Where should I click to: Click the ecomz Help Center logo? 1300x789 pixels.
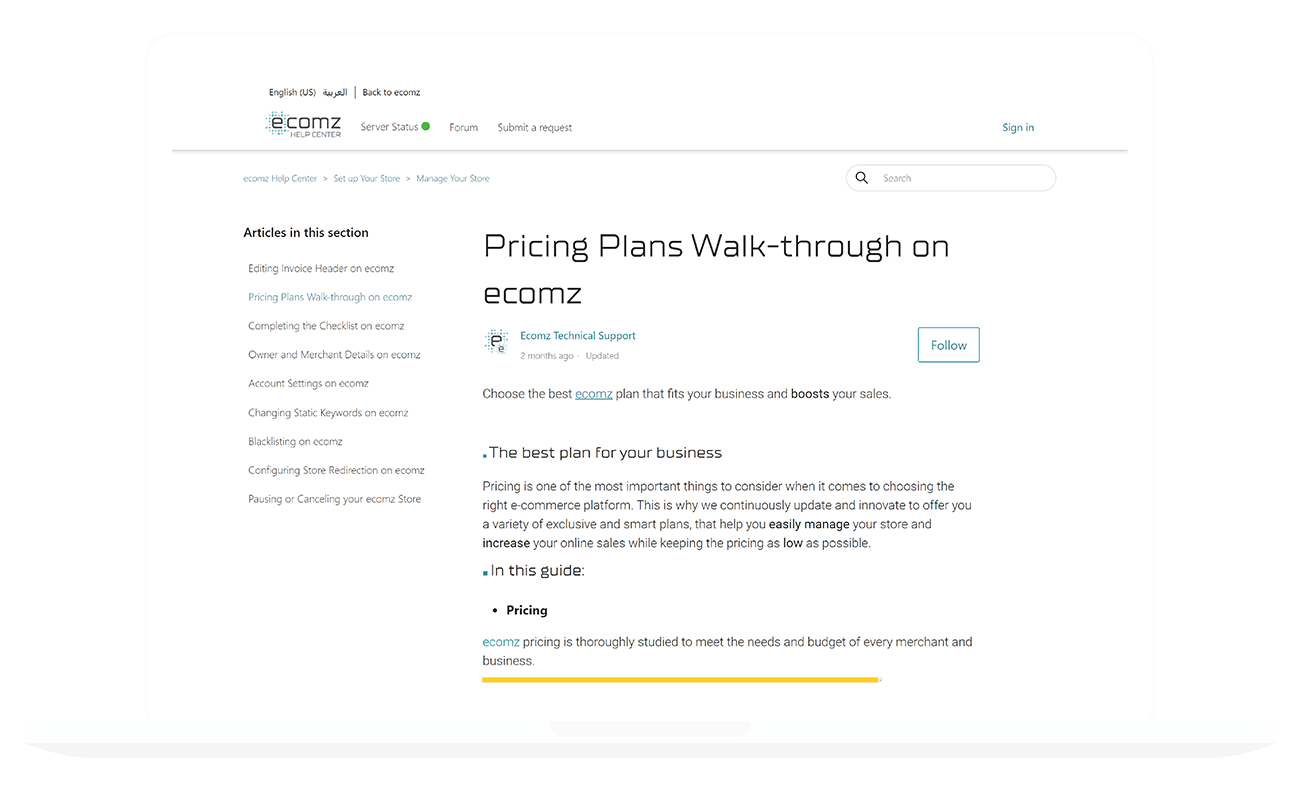pyautogui.click(x=304, y=125)
